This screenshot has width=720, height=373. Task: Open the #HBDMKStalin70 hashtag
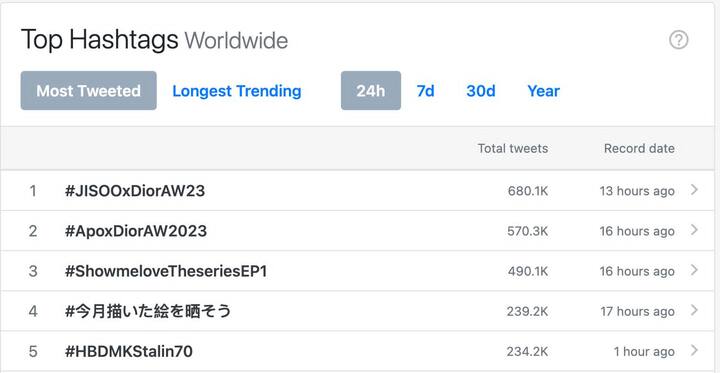[x=129, y=352]
